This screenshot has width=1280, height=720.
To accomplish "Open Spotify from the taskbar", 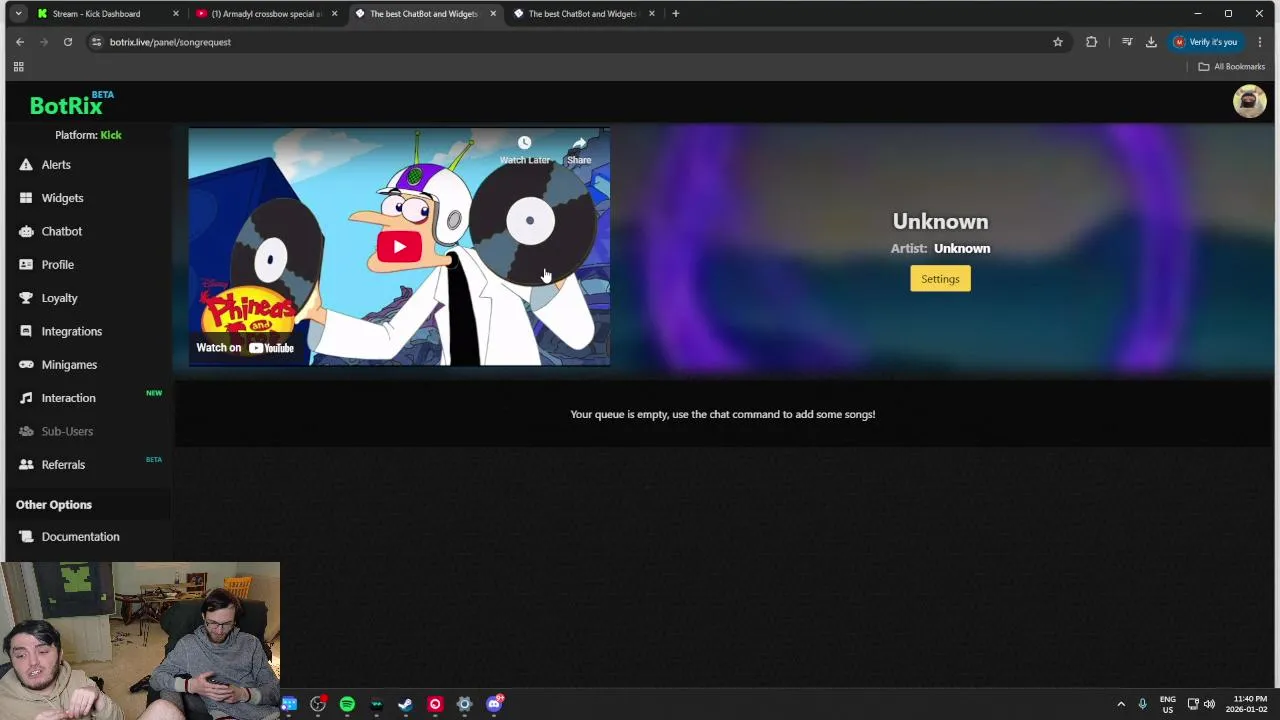I will pos(347,704).
